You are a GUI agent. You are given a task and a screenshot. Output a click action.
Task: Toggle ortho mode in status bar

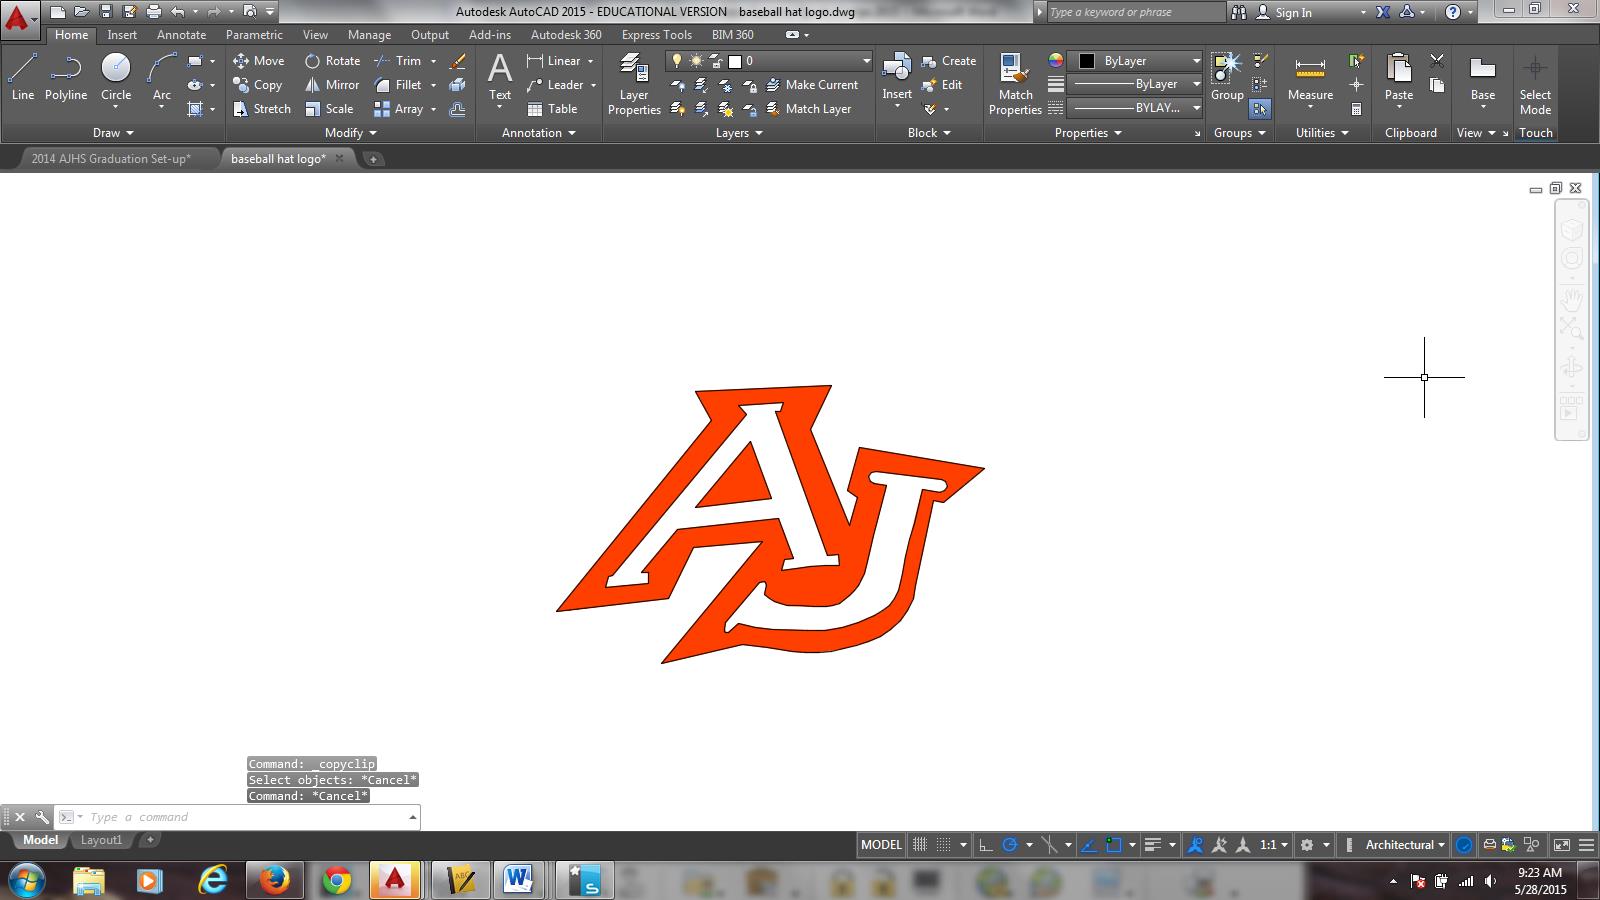click(986, 845)
